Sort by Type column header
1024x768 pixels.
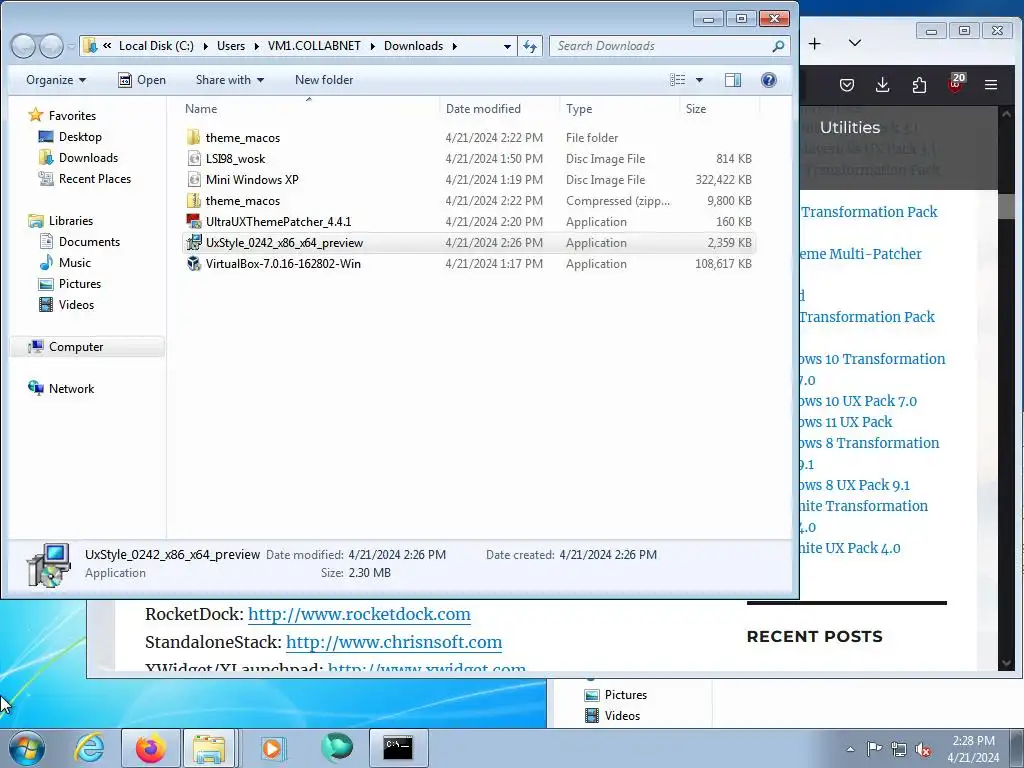click(x=619, y=109)
